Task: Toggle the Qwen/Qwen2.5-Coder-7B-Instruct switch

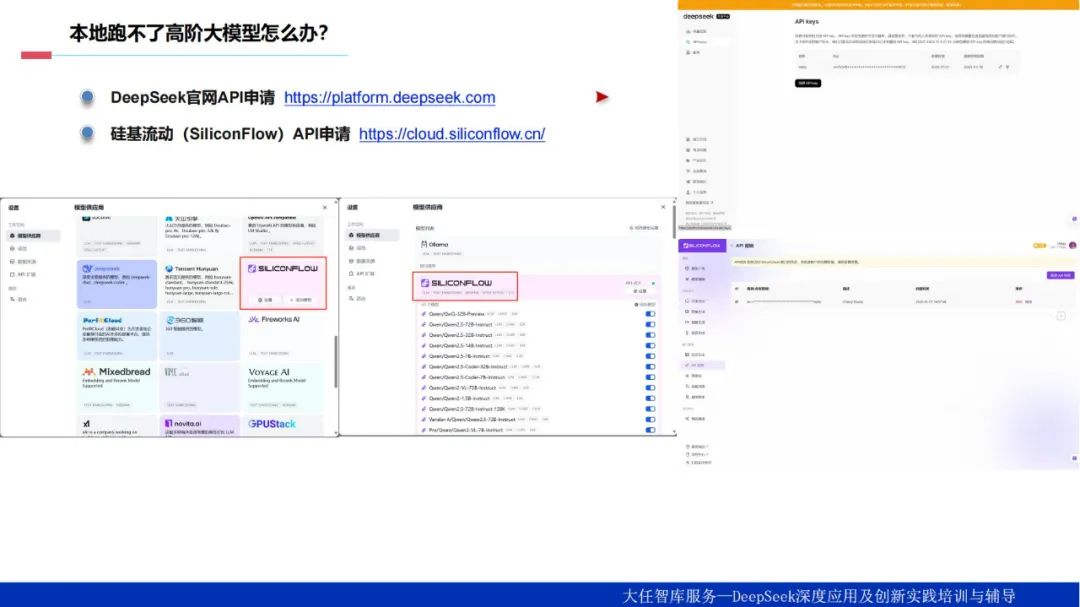Action: (x=650, y=378)
